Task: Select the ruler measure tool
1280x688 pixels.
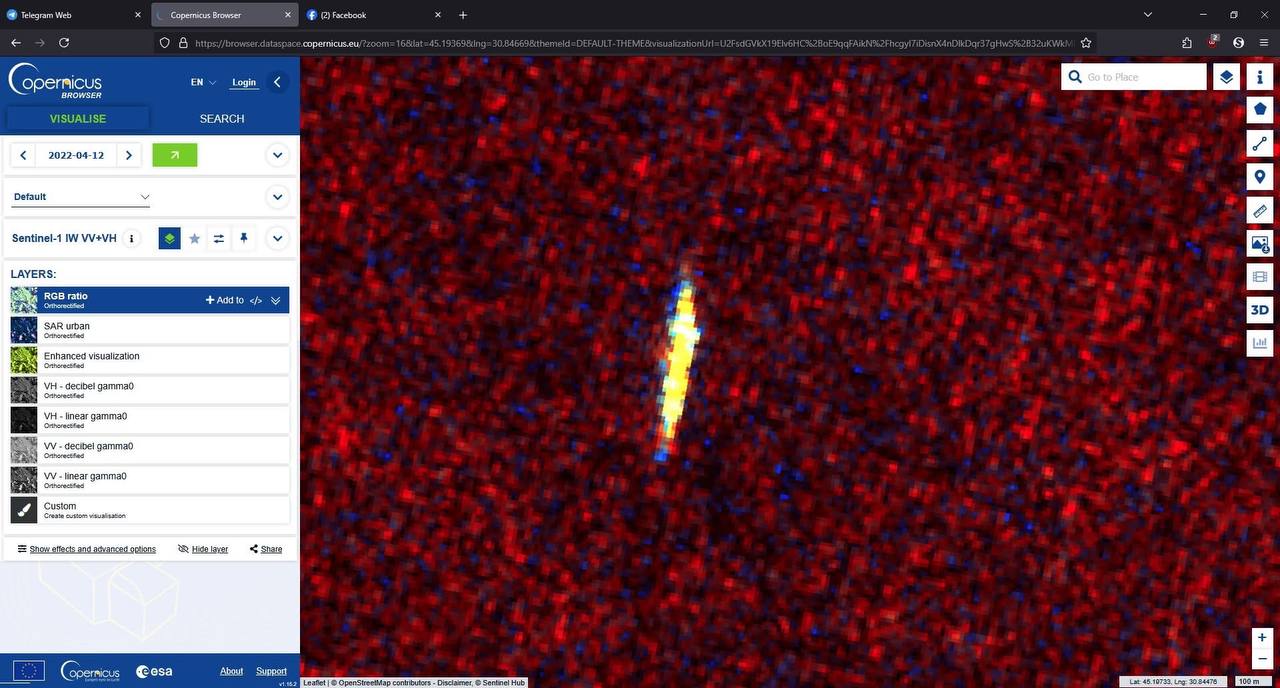Action: (1259, 211)
